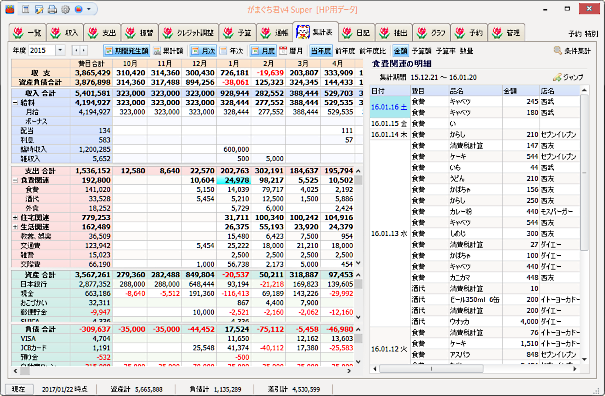Viewport: 605px width, 396px height.
Task: Select 数量 value mode
Action: (x=466, y=51)
